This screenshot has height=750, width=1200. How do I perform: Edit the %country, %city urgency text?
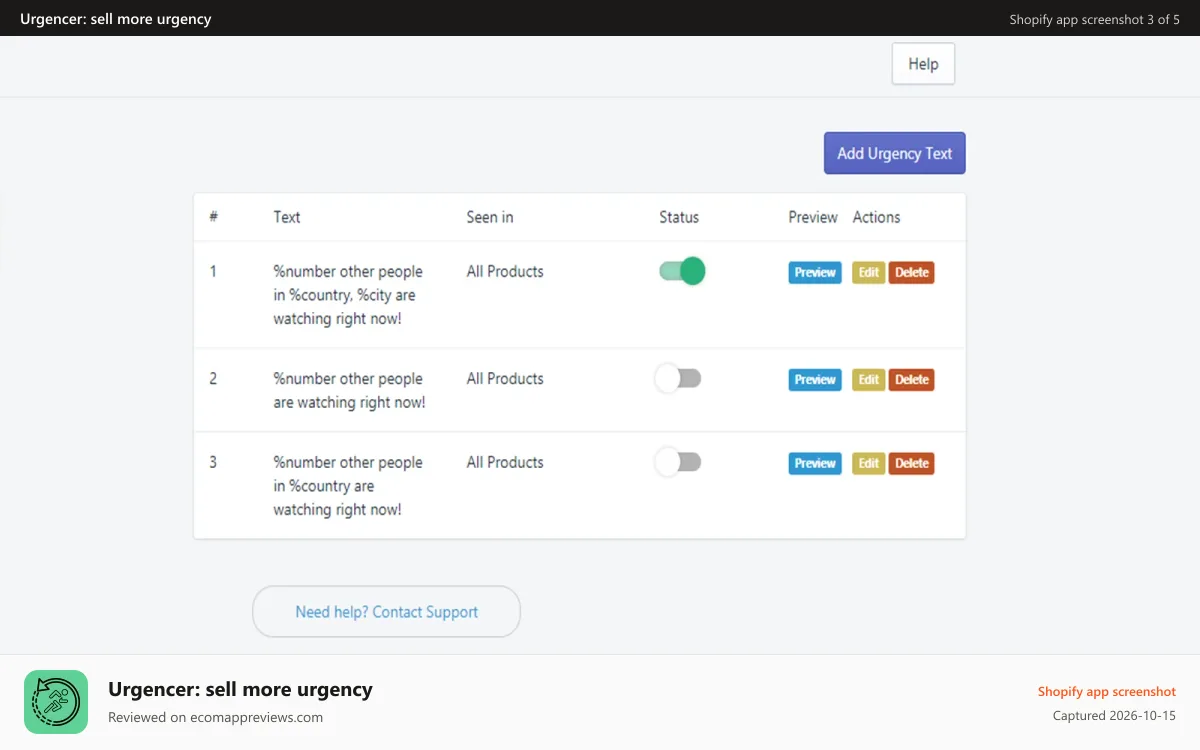[x=868, y=272]
